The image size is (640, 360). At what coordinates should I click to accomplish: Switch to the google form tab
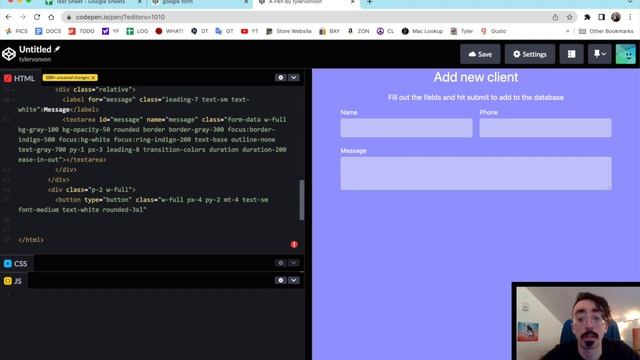pyautogui.click(x=199, y=2)
